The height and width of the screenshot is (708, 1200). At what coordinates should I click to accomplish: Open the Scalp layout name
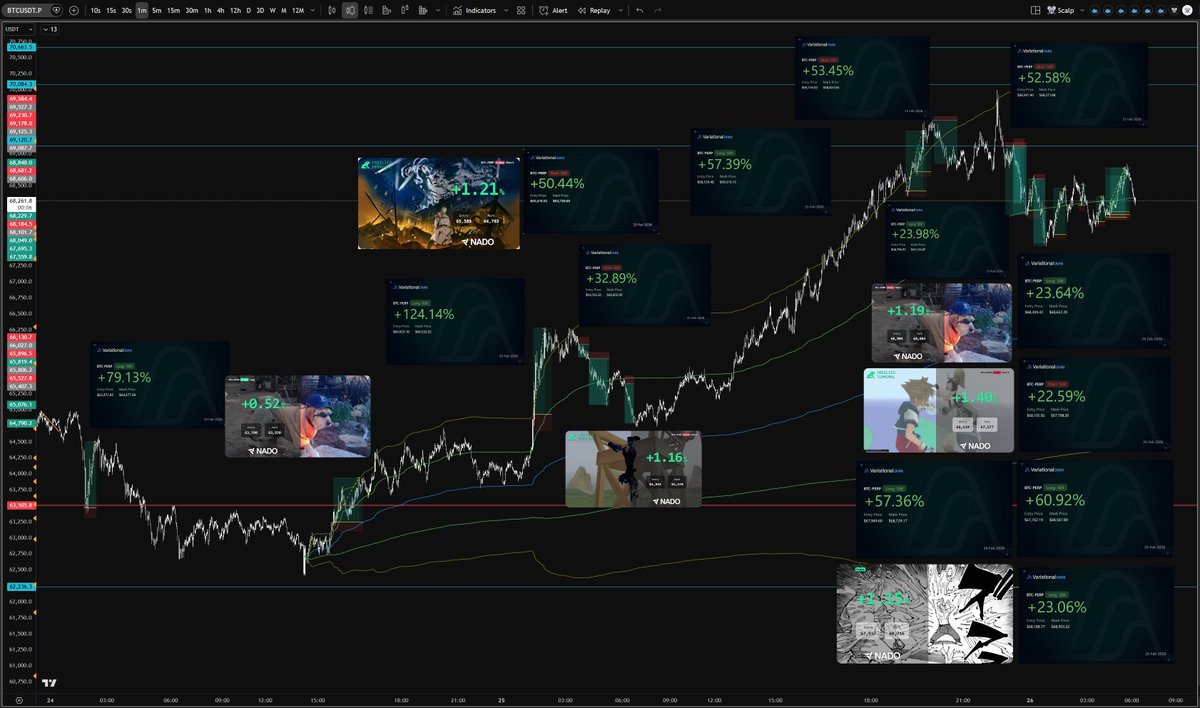point(1060,10)
